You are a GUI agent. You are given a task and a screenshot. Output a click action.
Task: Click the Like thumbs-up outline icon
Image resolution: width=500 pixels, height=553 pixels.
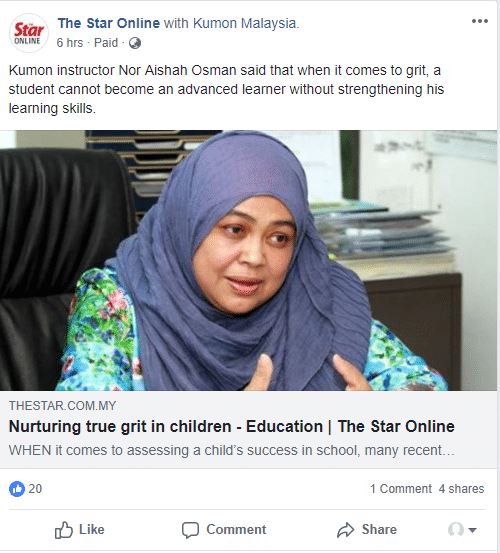(x=63, y=530)
